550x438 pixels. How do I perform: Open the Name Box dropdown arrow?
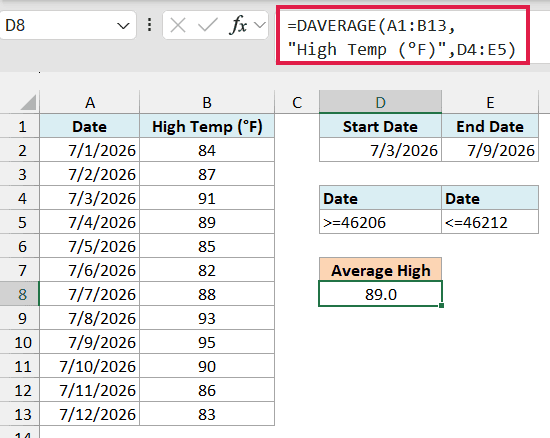pyautogui.click(x=123, y=26)
